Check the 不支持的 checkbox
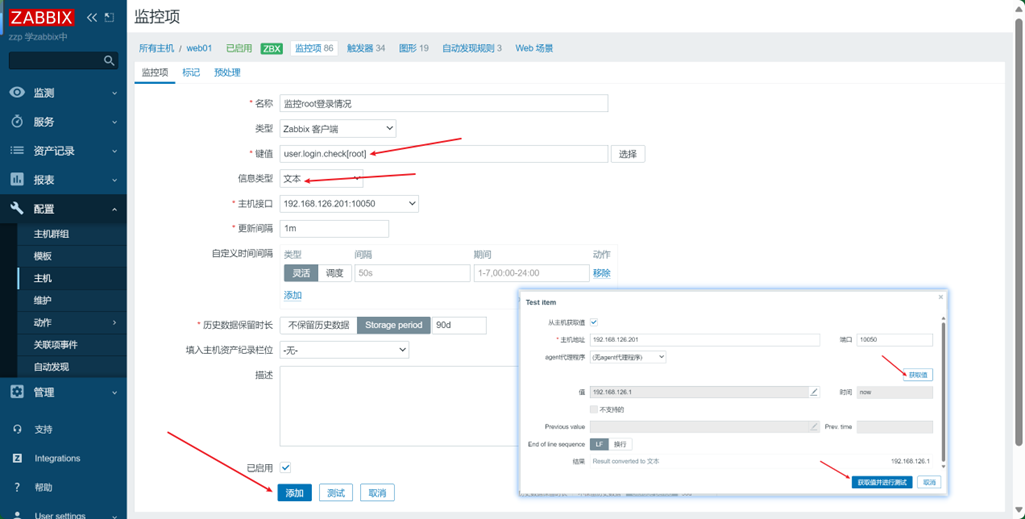This screenshot has height=519, width=1025. click(594, 410)
